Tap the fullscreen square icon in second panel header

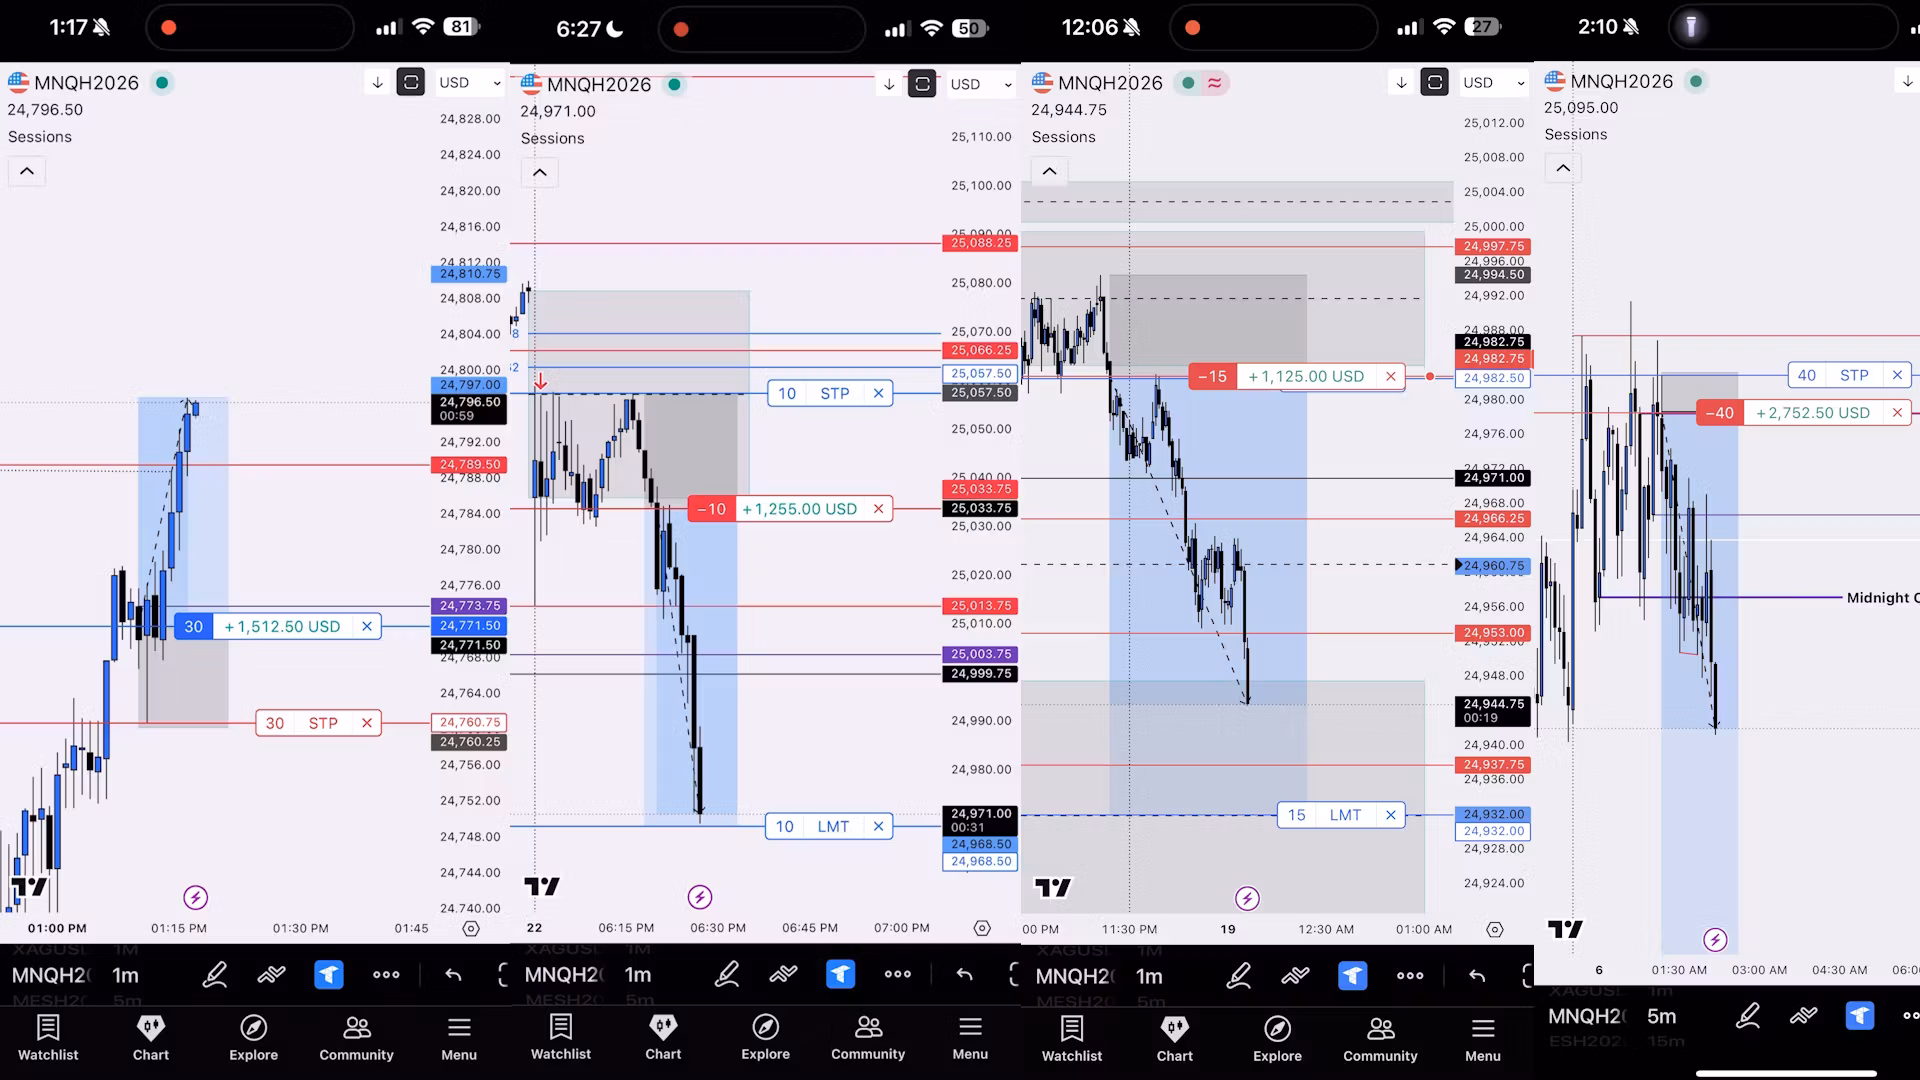922,84
